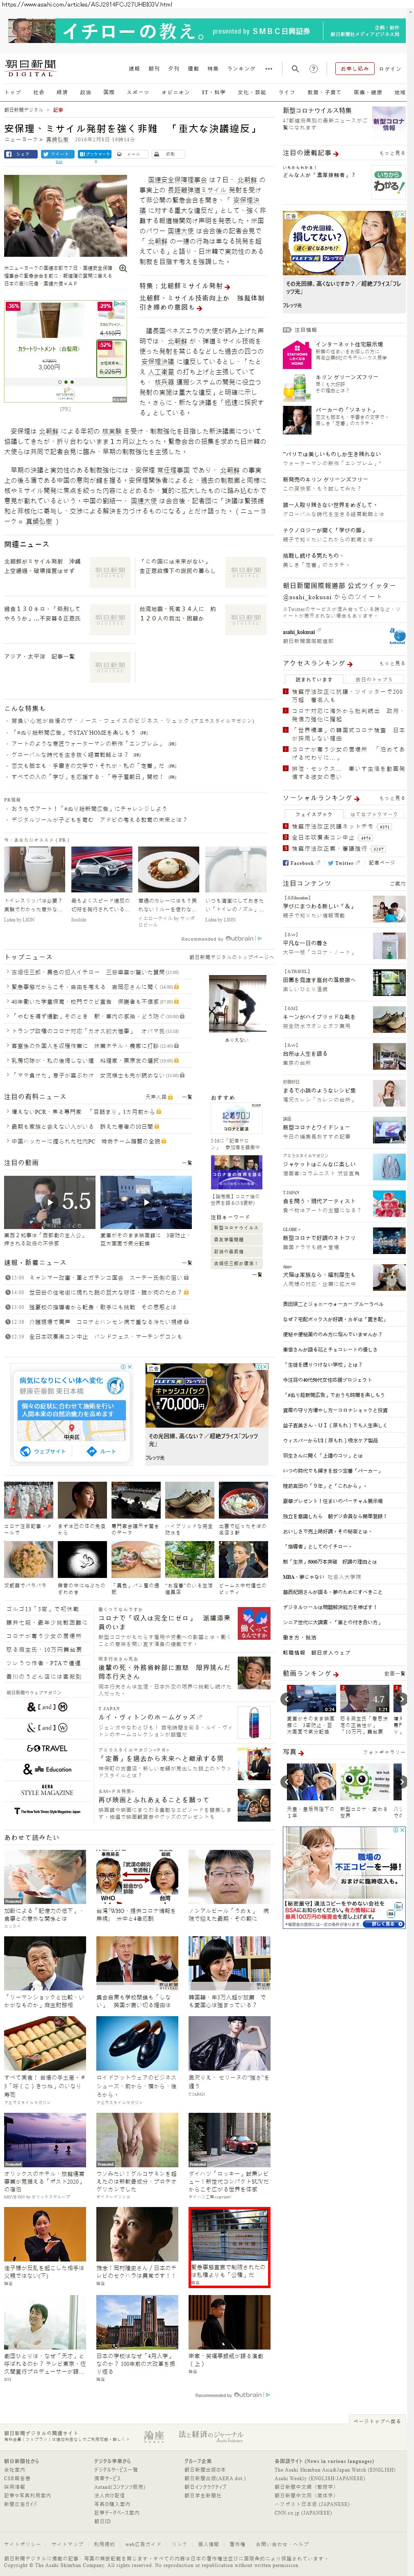The height and width of the screenshot is (2576, 414).
Task: Select the スポーツ navigation tab
Action: (138, 92)
